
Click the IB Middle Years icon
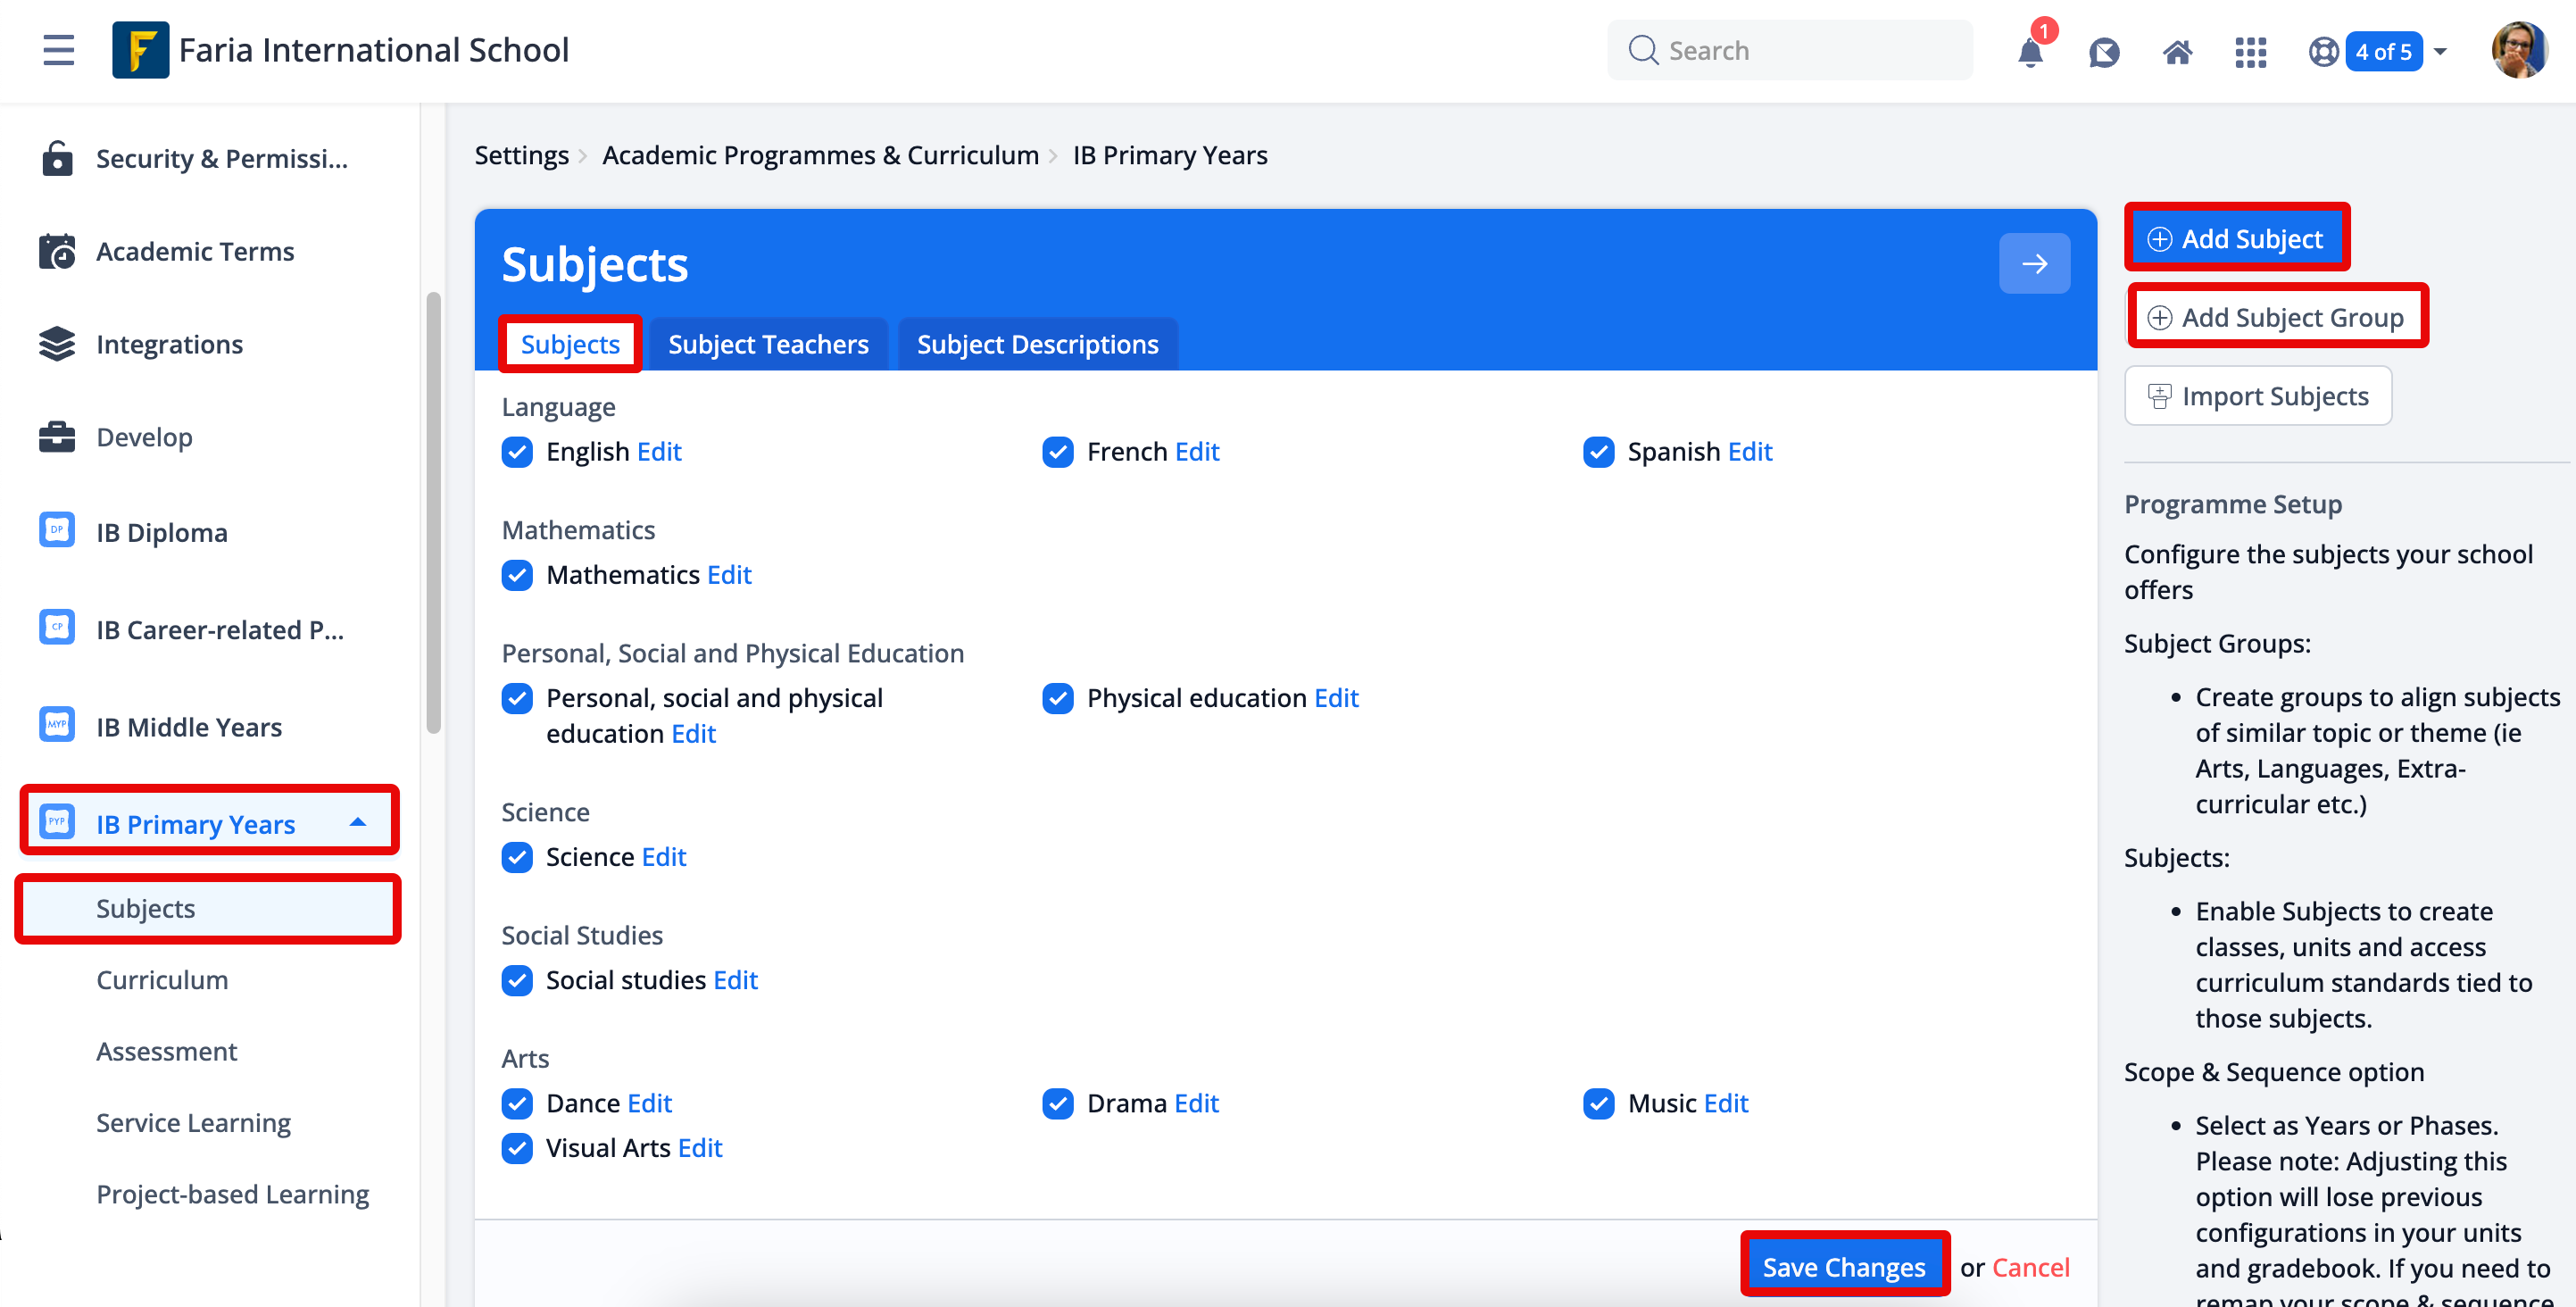point(57,724)
